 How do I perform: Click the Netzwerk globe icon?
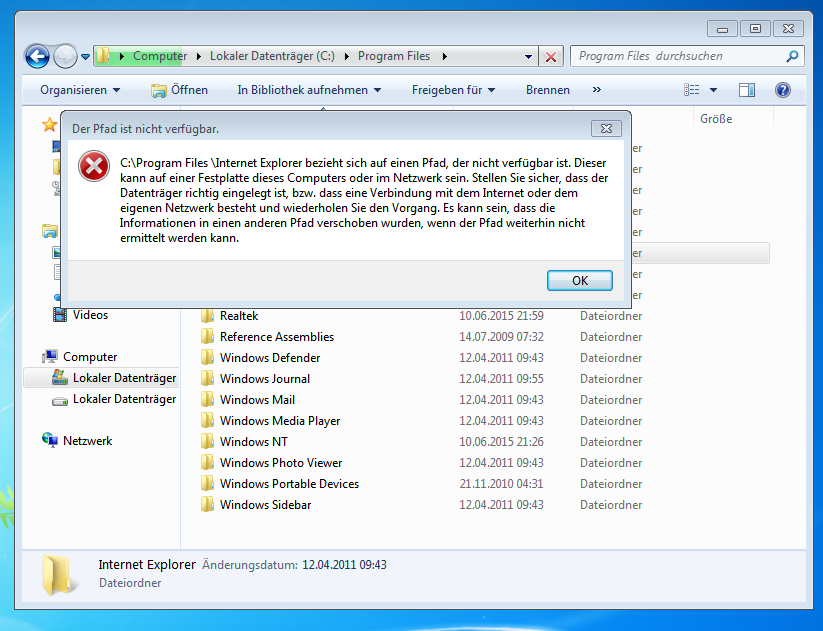pyautogui.click(x=50, y=440)
